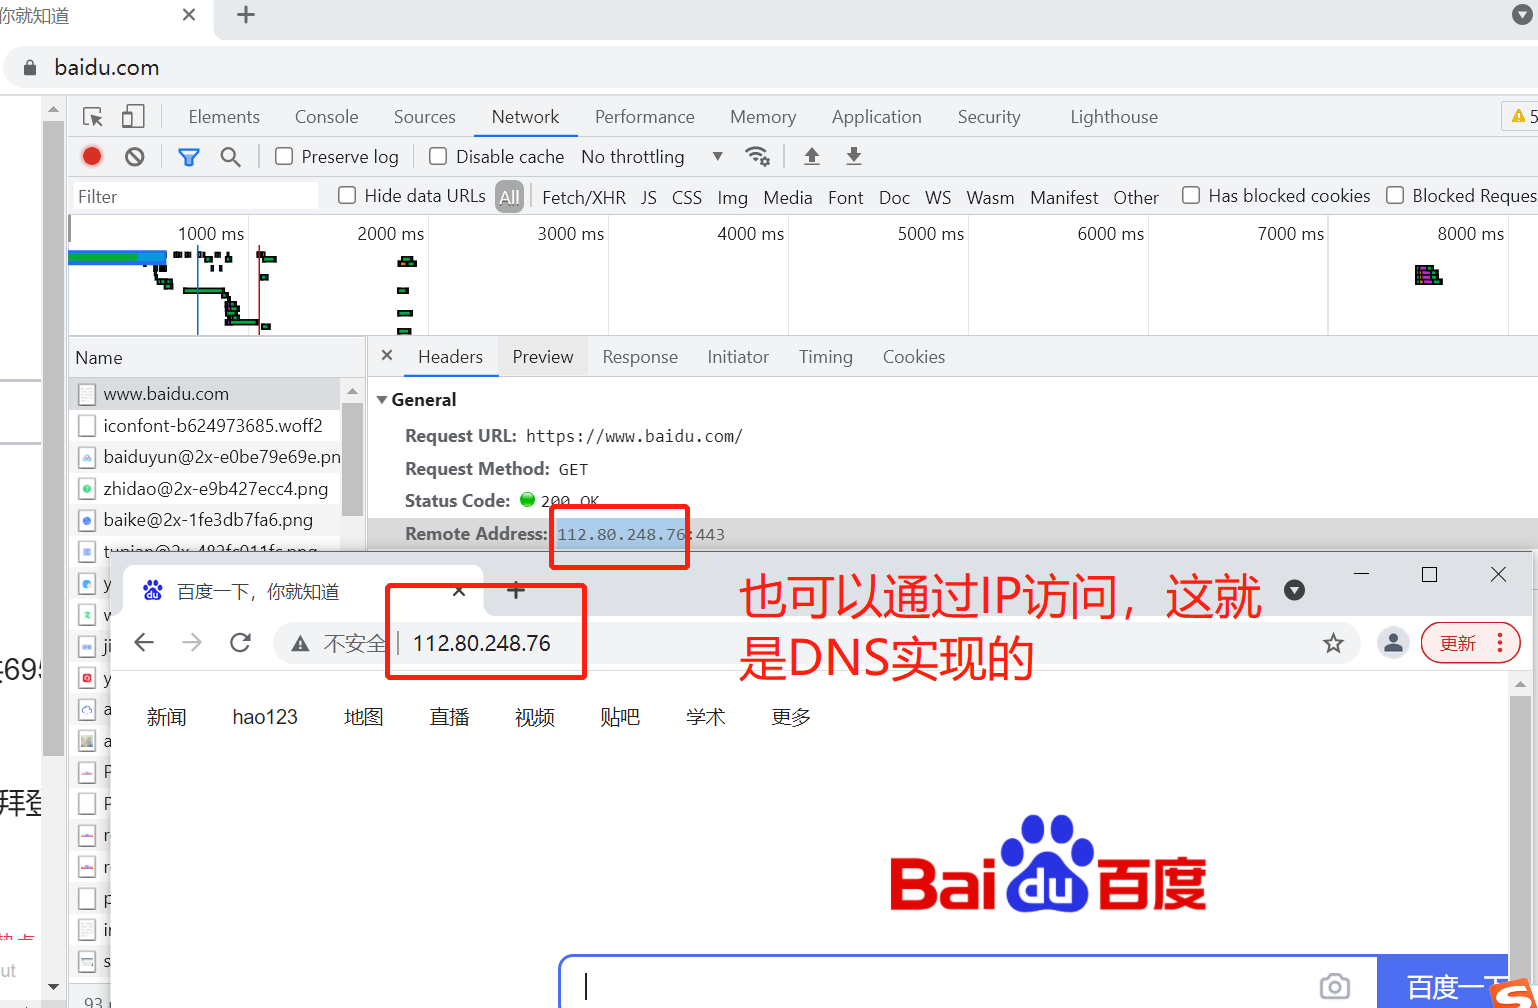Viewport: 1538px width, 1008px height.
Task: Open the Performance panel tab
Action: [x=645, y=117]
